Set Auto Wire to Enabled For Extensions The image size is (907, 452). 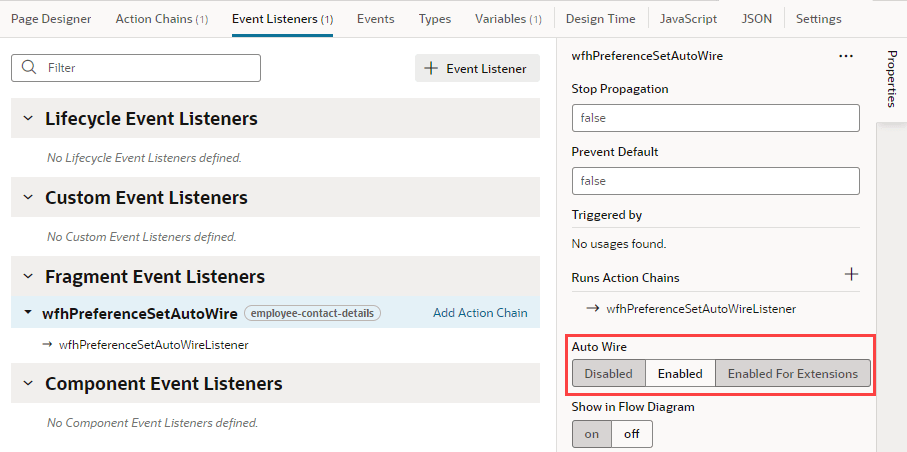tap(792, 373)
